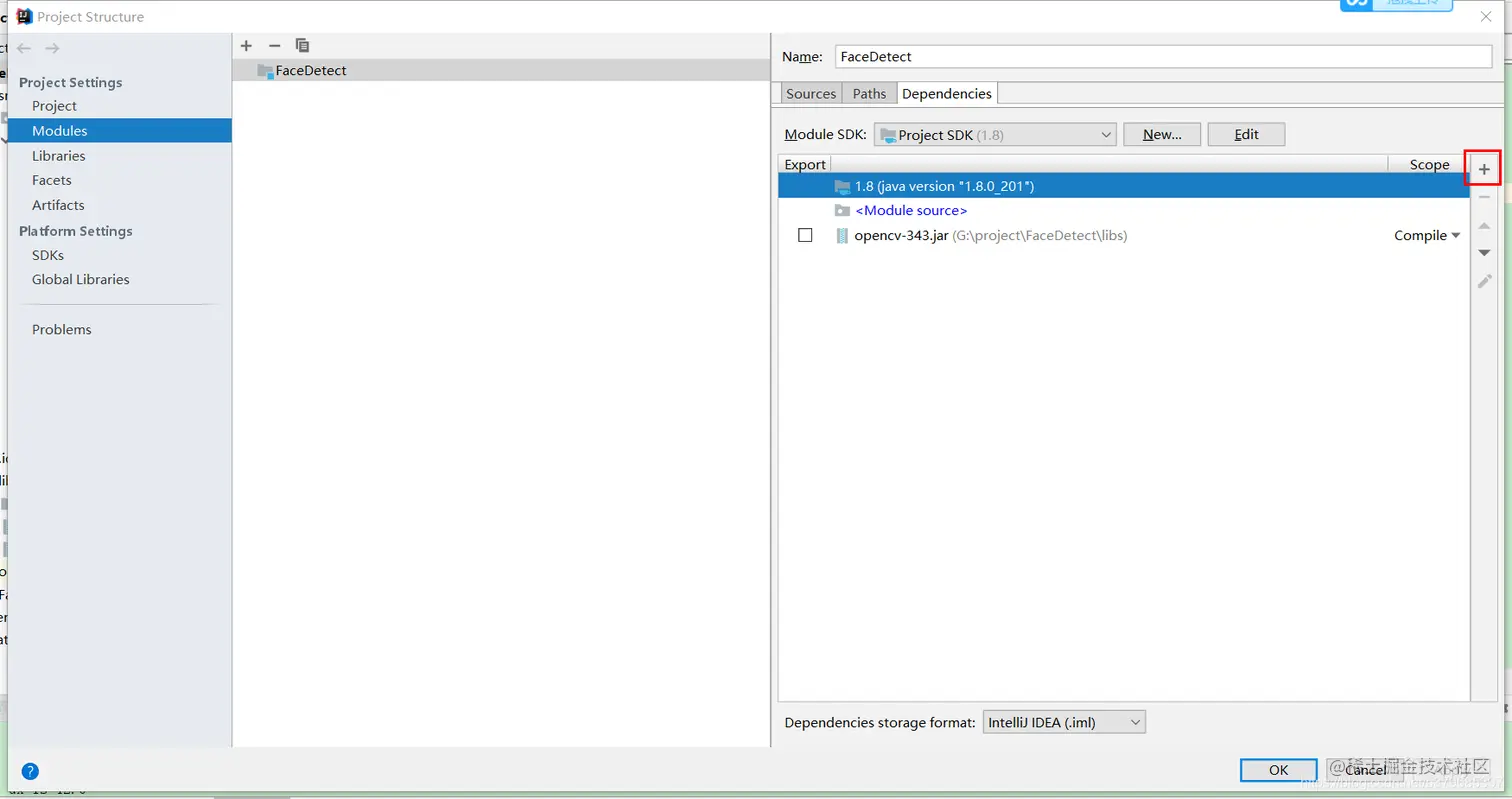Remove selected module with minus icon
The height and width of the screenshot is (799, 1512).
[275, 46]
